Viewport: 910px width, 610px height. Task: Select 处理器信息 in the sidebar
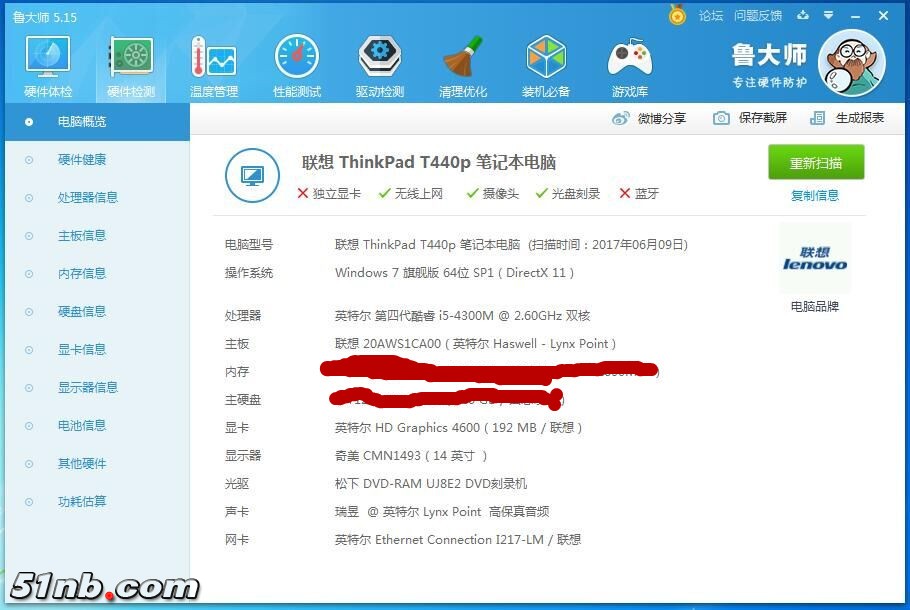[90, 197]
